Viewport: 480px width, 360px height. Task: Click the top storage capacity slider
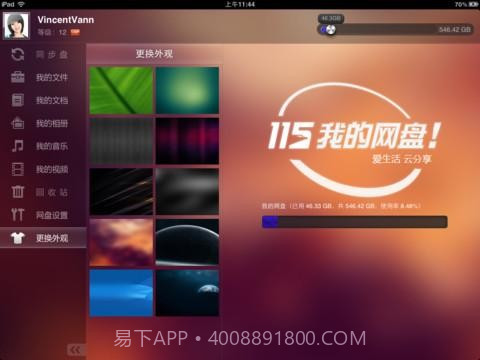[x=395, y=30]
